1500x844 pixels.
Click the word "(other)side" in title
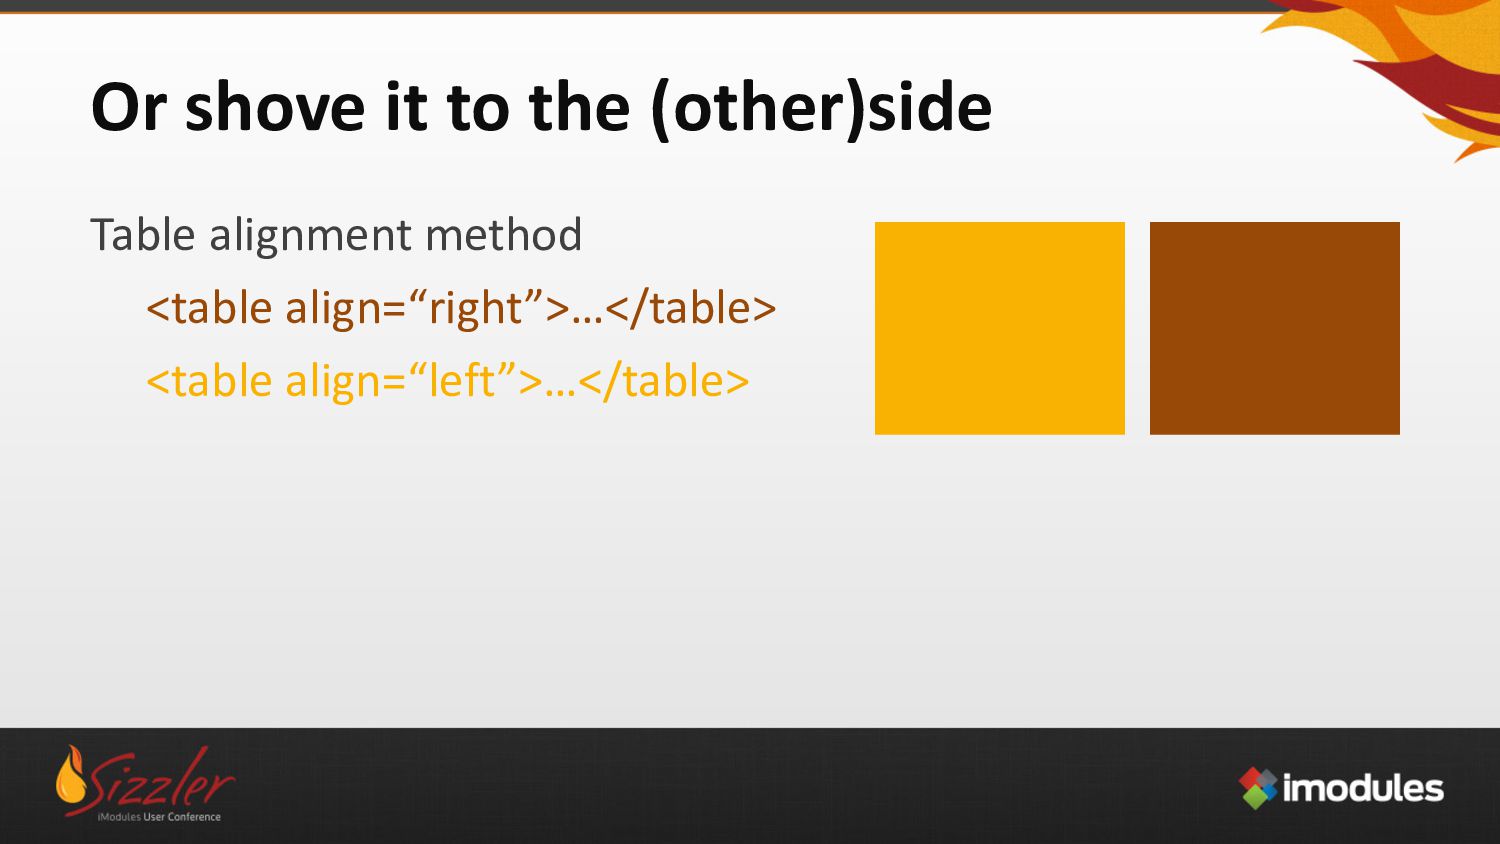click(821, 107)
